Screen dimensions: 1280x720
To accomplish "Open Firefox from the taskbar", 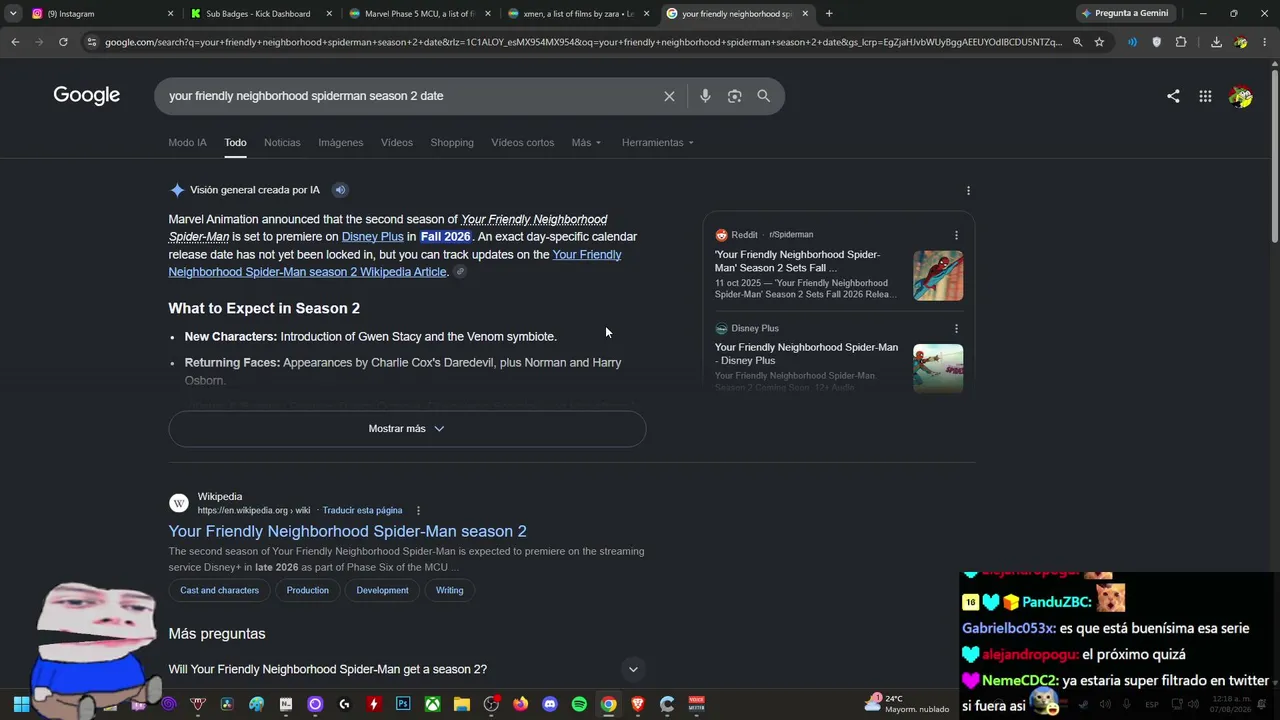I will [520, 704].
